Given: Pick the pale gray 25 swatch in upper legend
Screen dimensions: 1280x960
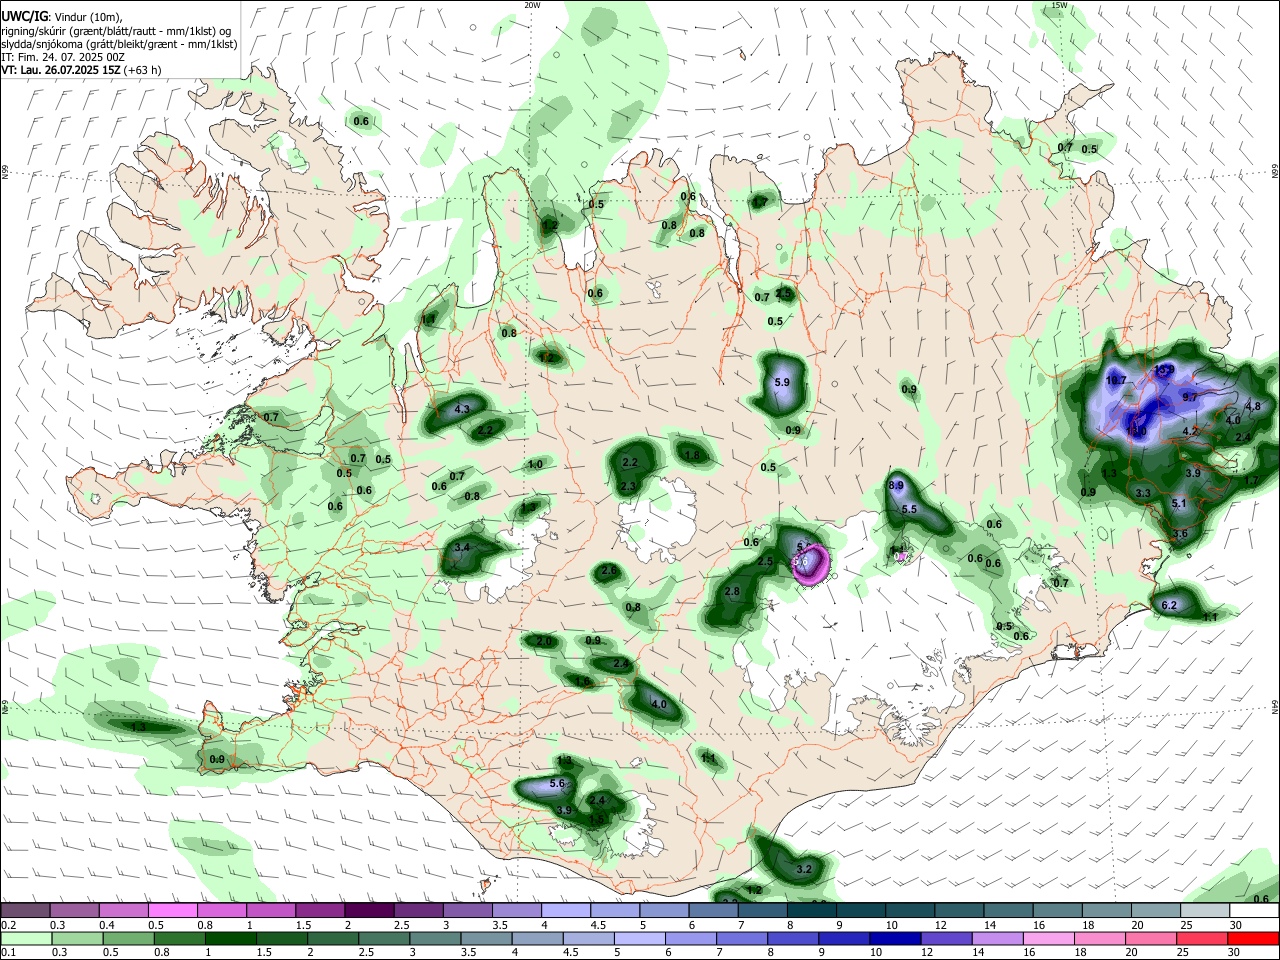Looking at the screenshot, I should (1205, 911).
